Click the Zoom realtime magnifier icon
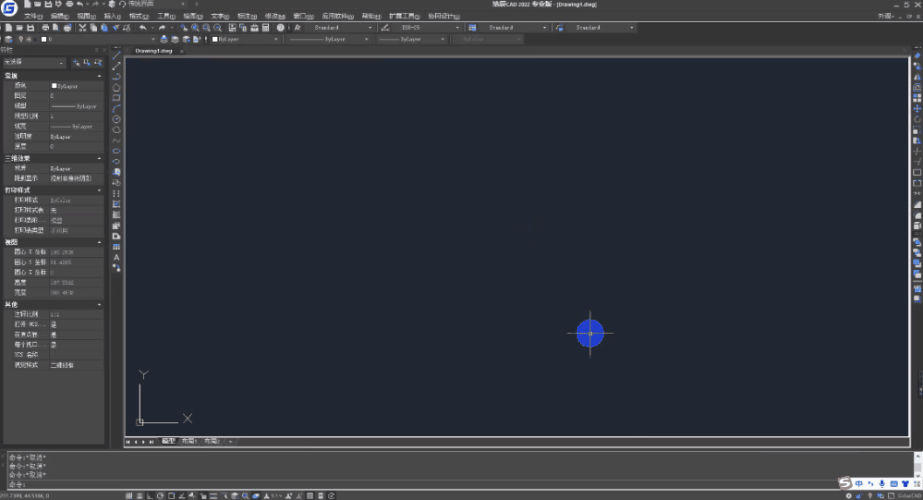Image resolution: width=923 pixels, height=500 pixels. pyautogui.click(x=195, y=28)
